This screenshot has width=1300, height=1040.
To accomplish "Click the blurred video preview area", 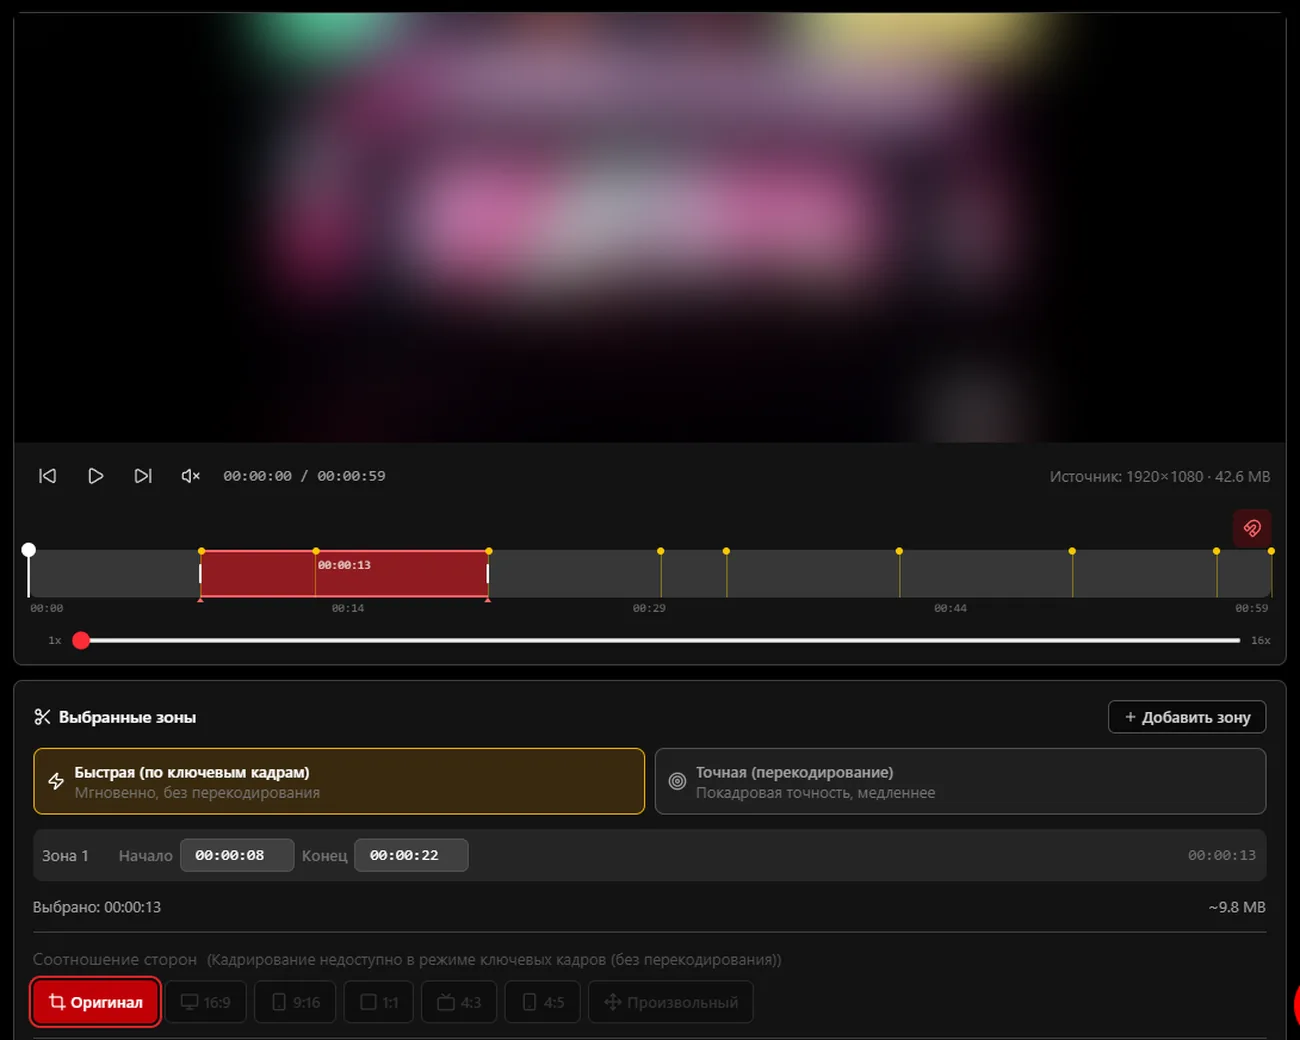I will tap(649, 227).
